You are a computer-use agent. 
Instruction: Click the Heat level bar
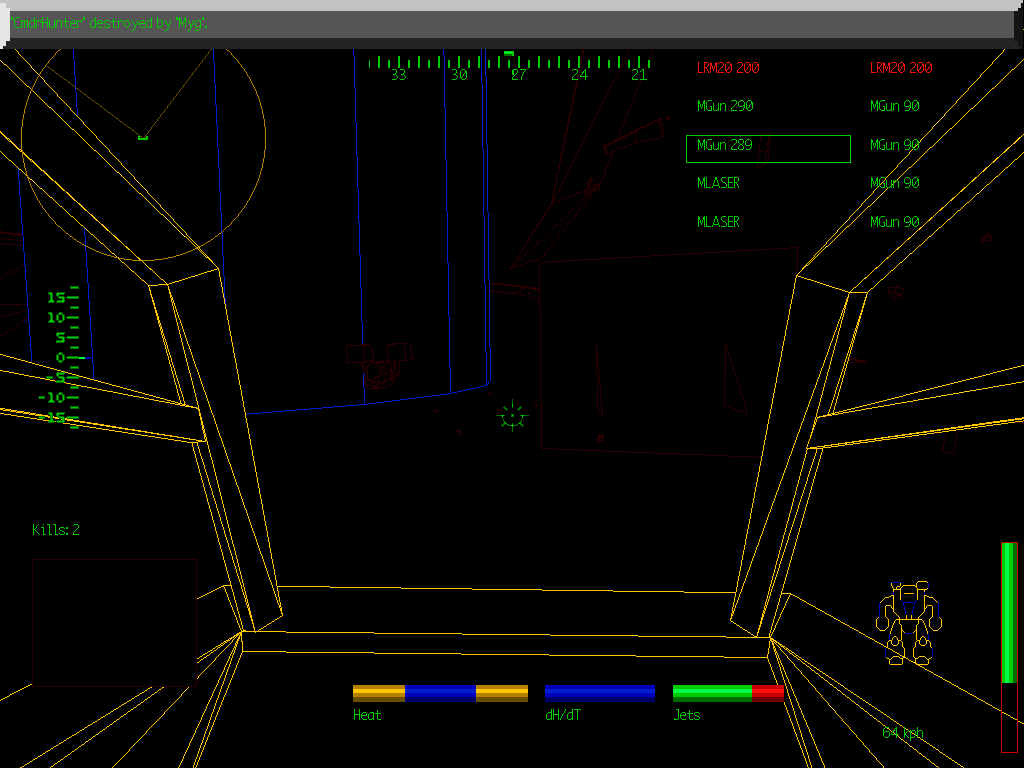coord(440,693)
